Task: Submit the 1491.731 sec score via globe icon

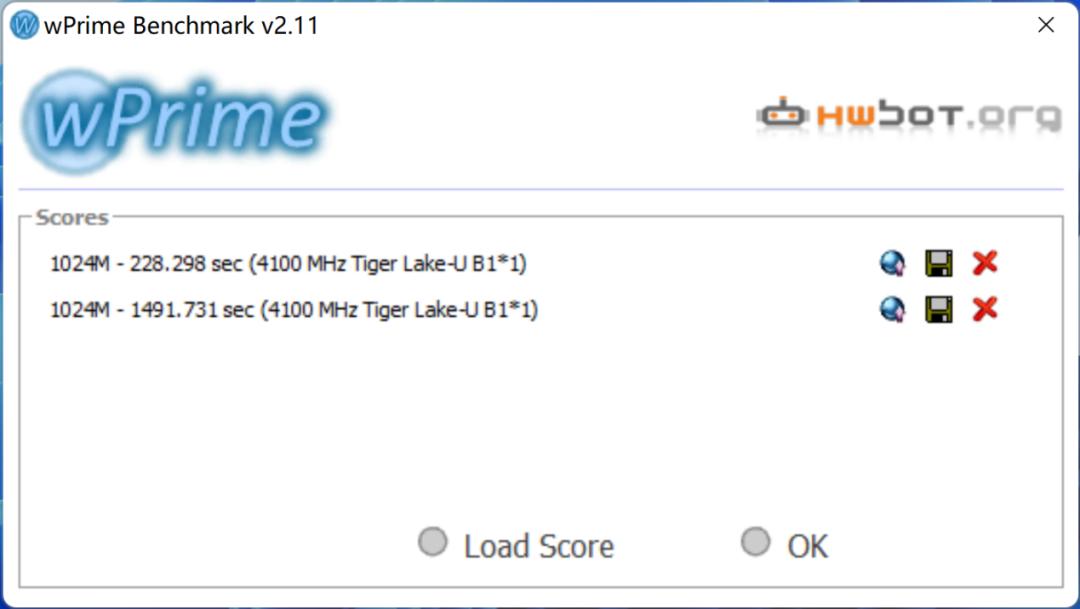Action: click(x=893, y=309)
